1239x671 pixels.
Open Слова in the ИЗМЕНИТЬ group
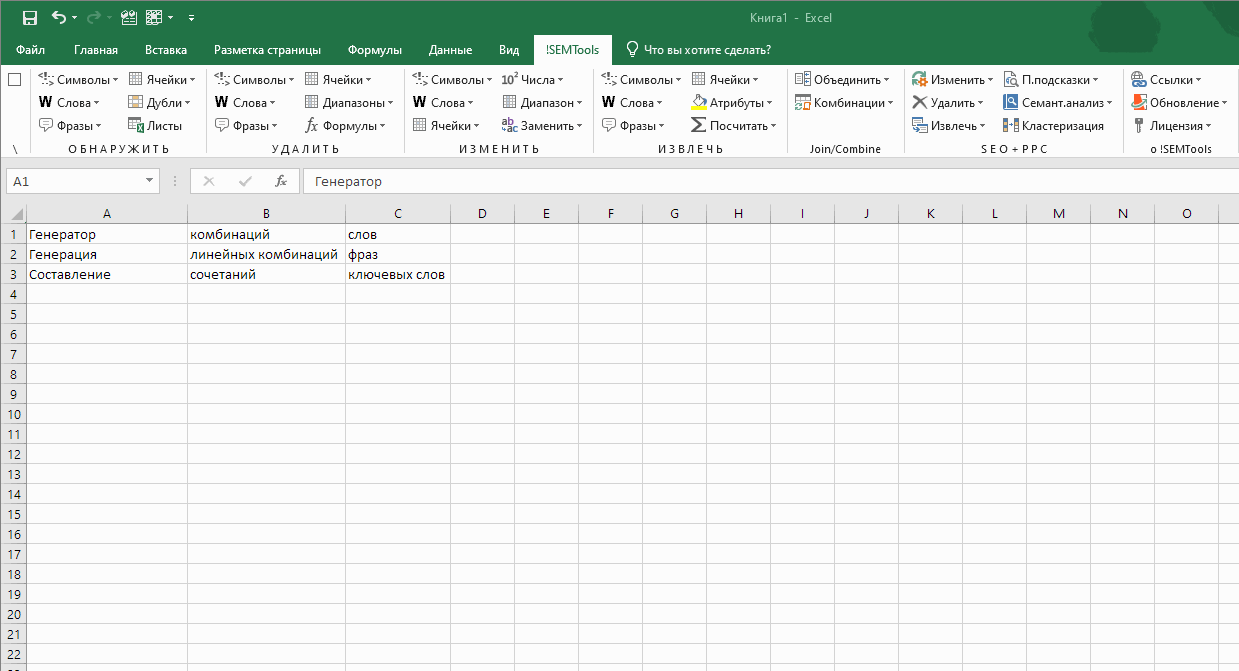(x=443, y=102)
